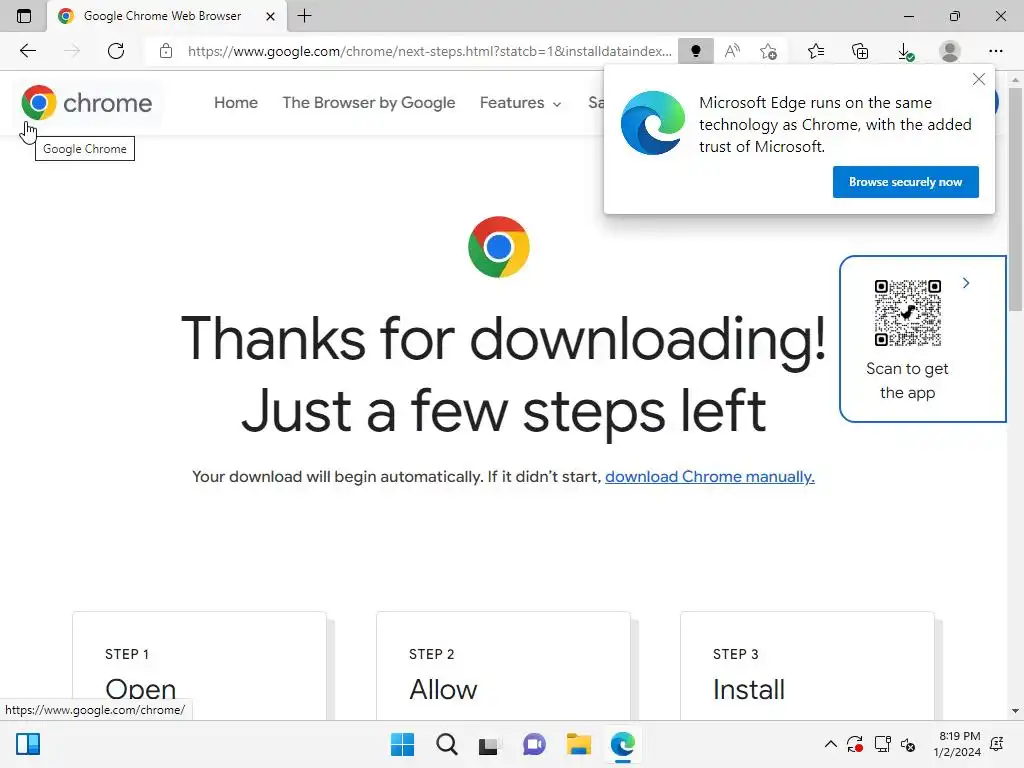The height and width of the screenshot is (768, 1024).
Task: Open the Favorites list icon
Action: (x=816, y=51)
